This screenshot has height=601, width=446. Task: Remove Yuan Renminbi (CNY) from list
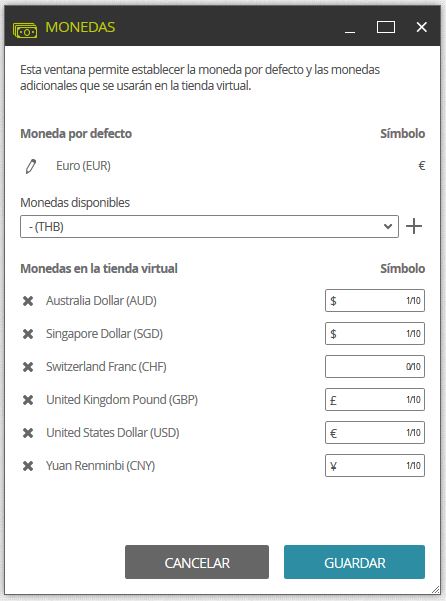(28, 466)
